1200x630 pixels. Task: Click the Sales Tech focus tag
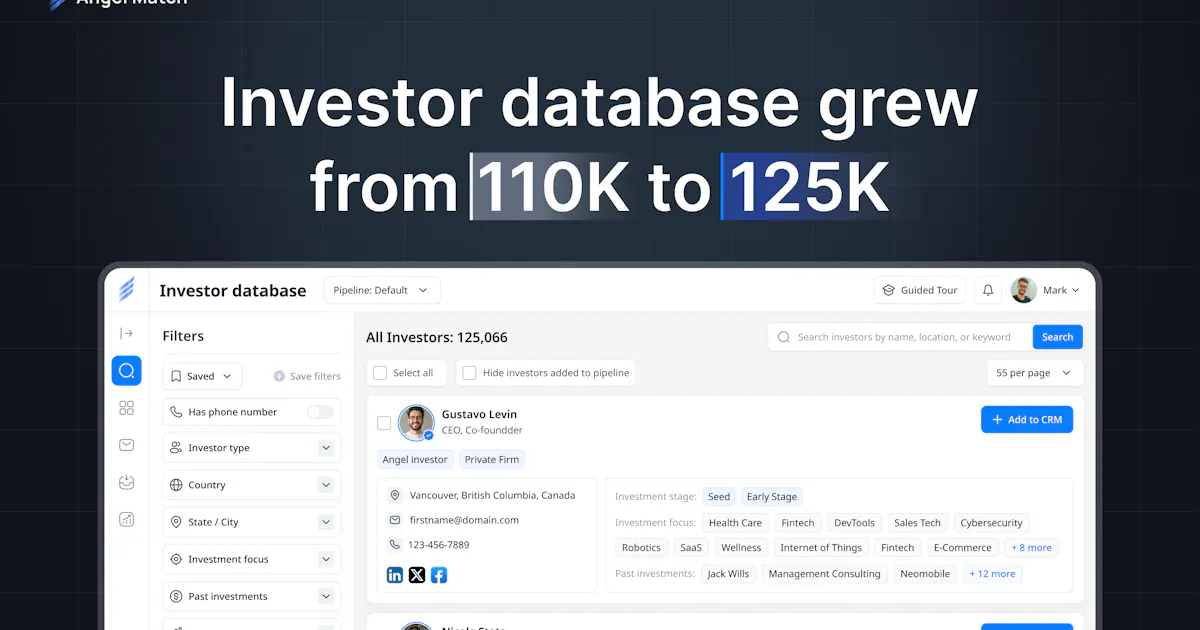point(917,523)
